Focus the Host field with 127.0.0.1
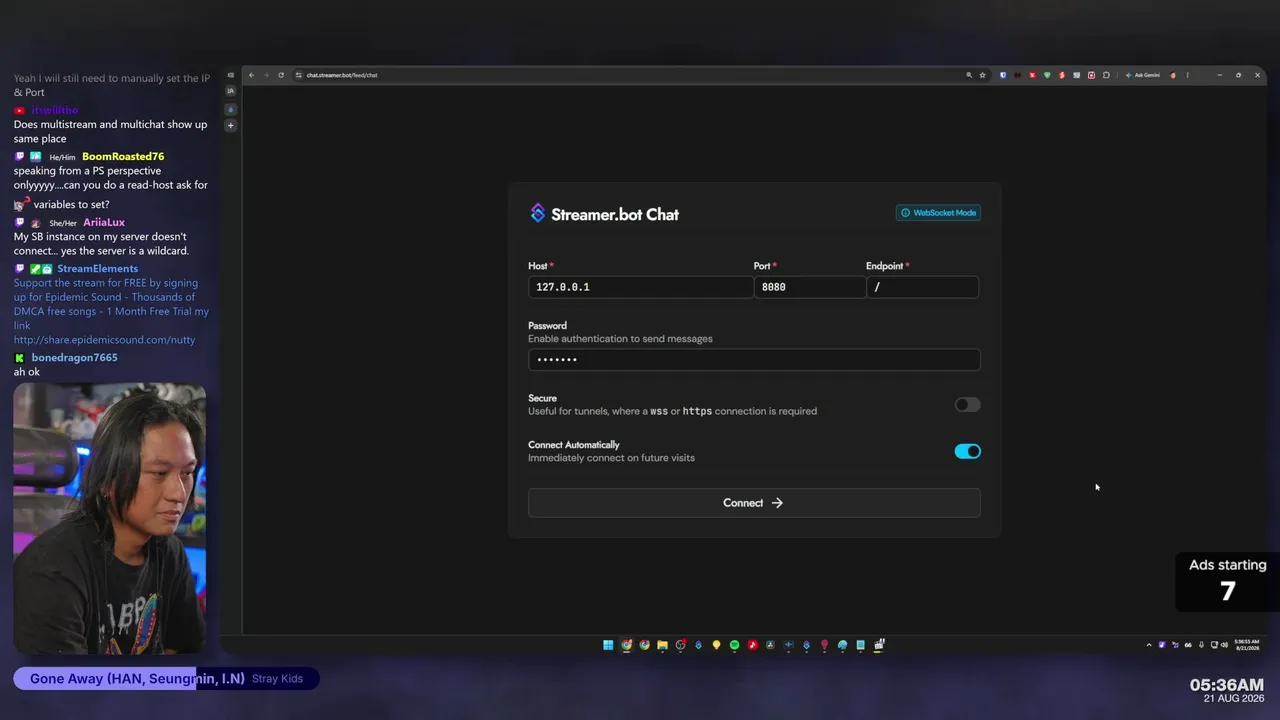This screenshot has width=1280, height=720. click(x=640, y=287)
